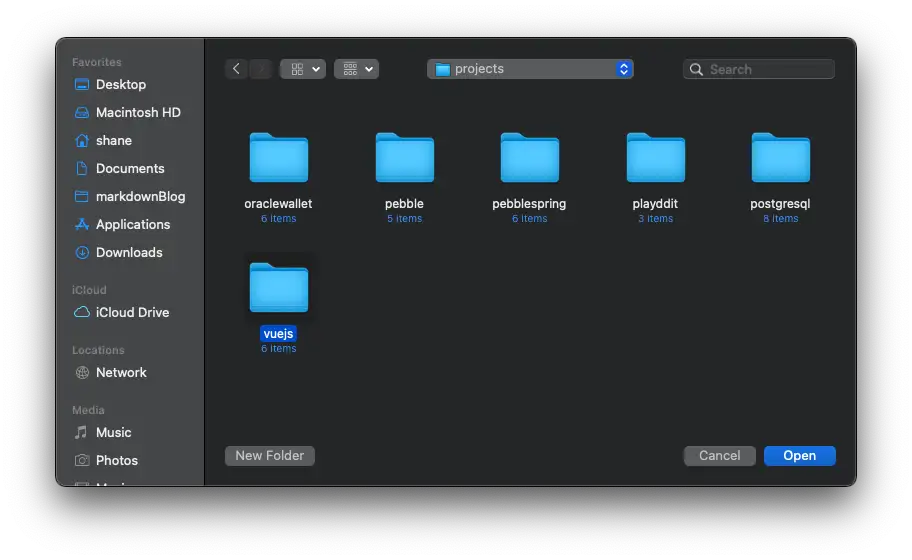The width and height of the screenshot is (912, 560).
Task: Click the "Desktop" sidebar label
Action: pyautogui.click(x=121, y=84)
